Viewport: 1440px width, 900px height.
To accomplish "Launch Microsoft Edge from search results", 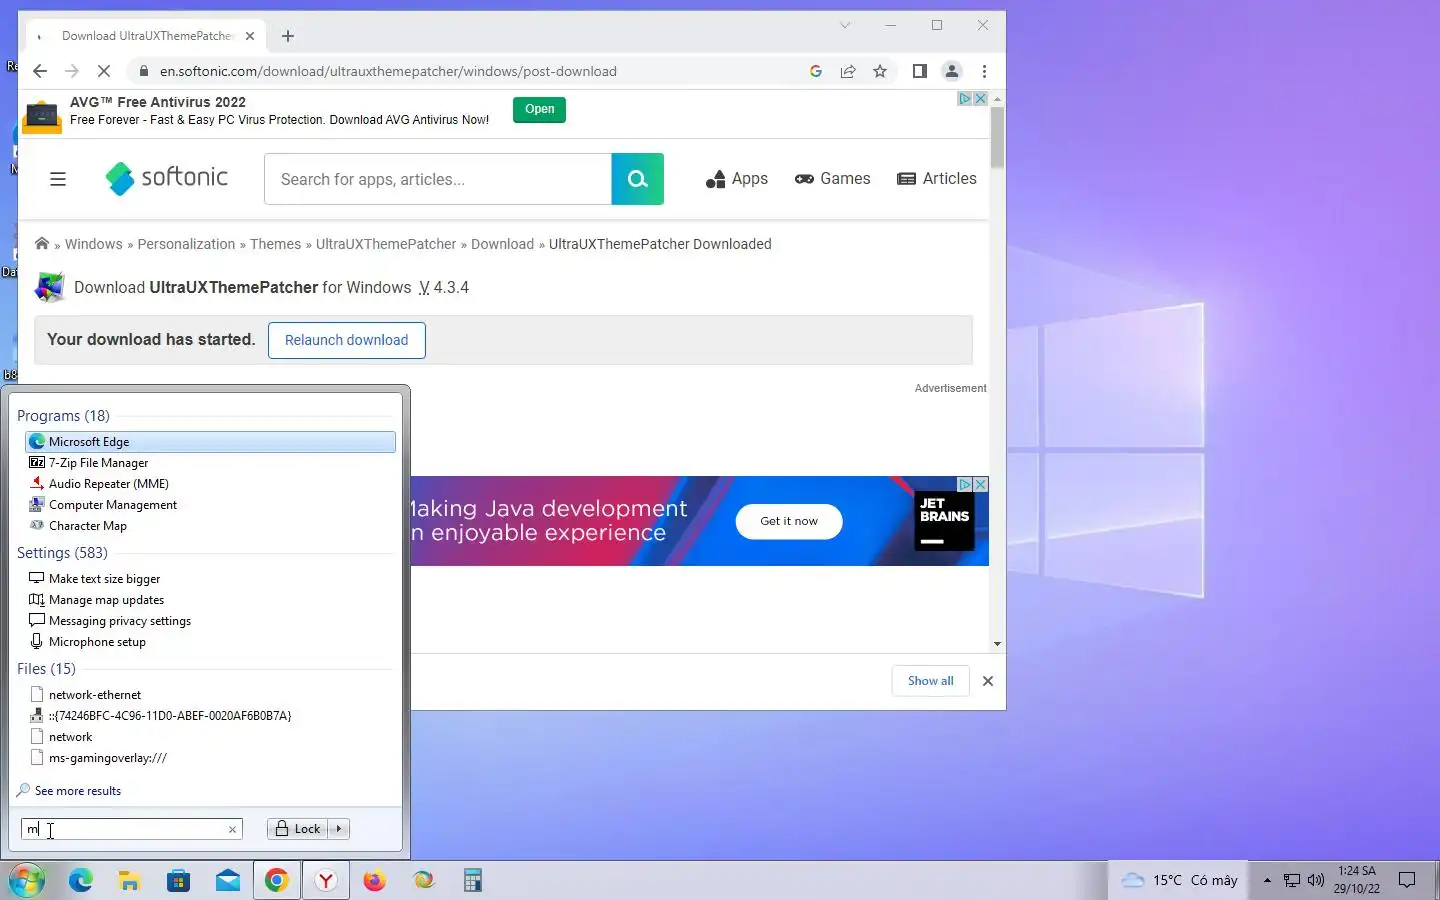I will (x=210, y=441).
